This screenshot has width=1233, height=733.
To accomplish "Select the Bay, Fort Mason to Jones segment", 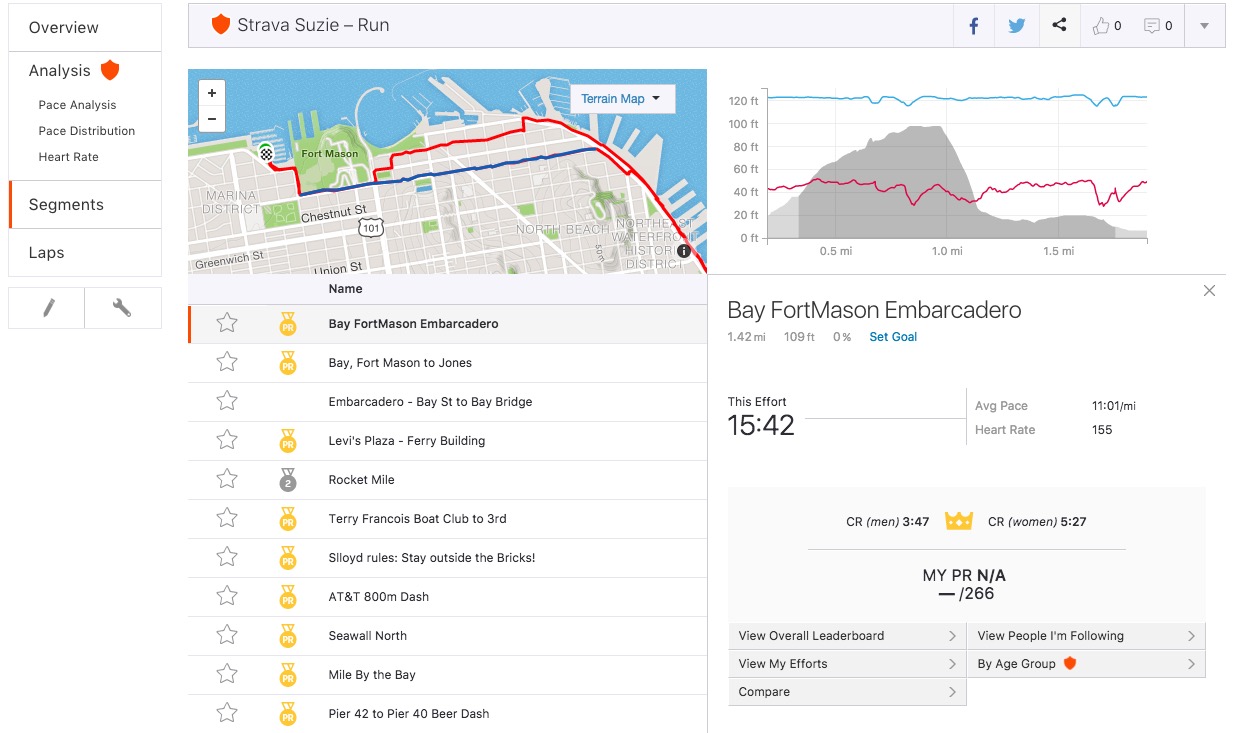I will tap(400, 362).
